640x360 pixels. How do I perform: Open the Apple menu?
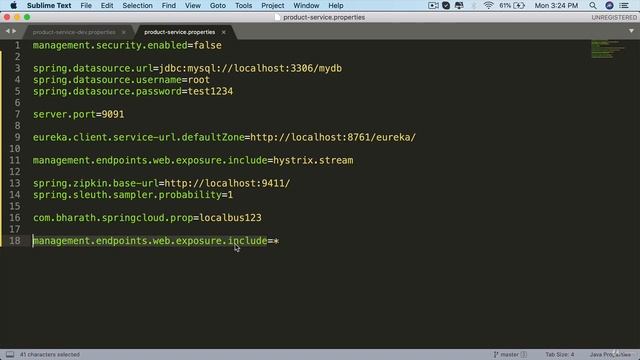13,5
